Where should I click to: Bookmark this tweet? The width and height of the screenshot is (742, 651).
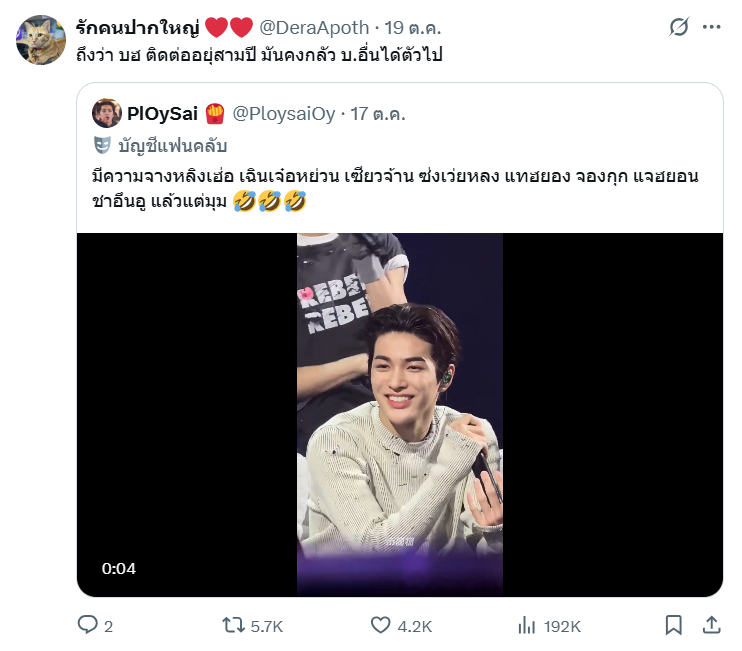[673, 625]
